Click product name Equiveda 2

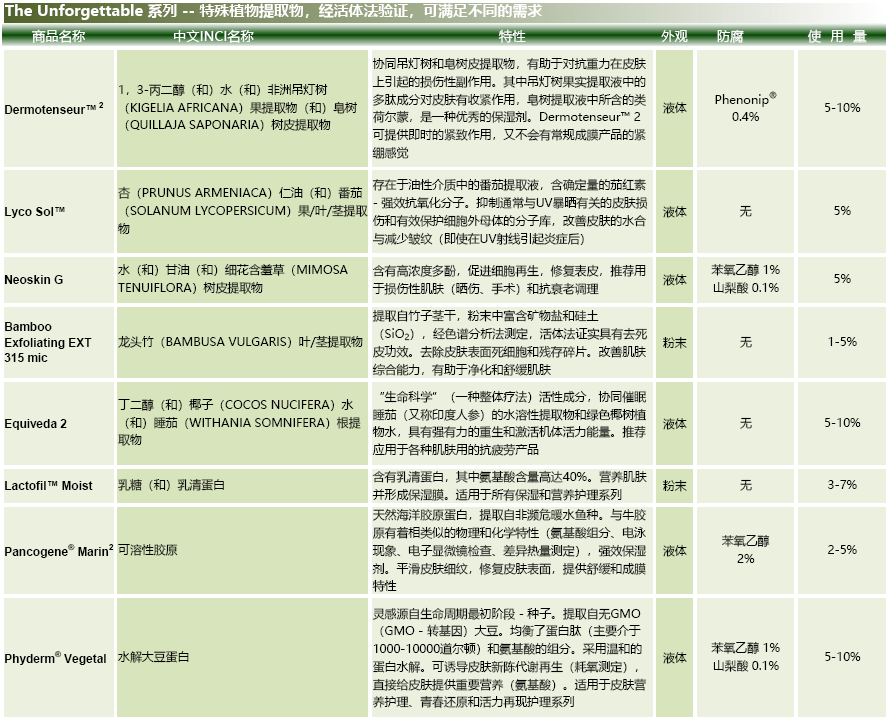tap(35, 423)
